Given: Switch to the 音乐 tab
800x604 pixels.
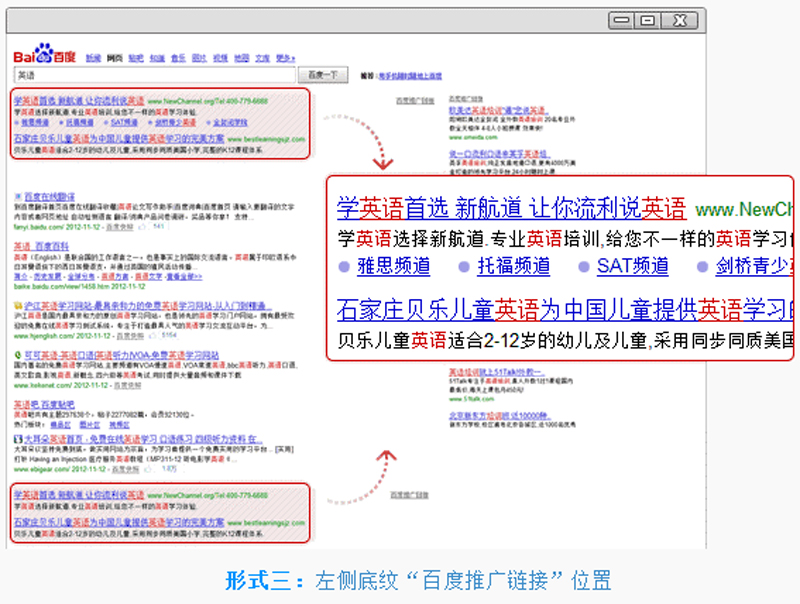Looking at the screenshot, I should click(x=178, y=58).
